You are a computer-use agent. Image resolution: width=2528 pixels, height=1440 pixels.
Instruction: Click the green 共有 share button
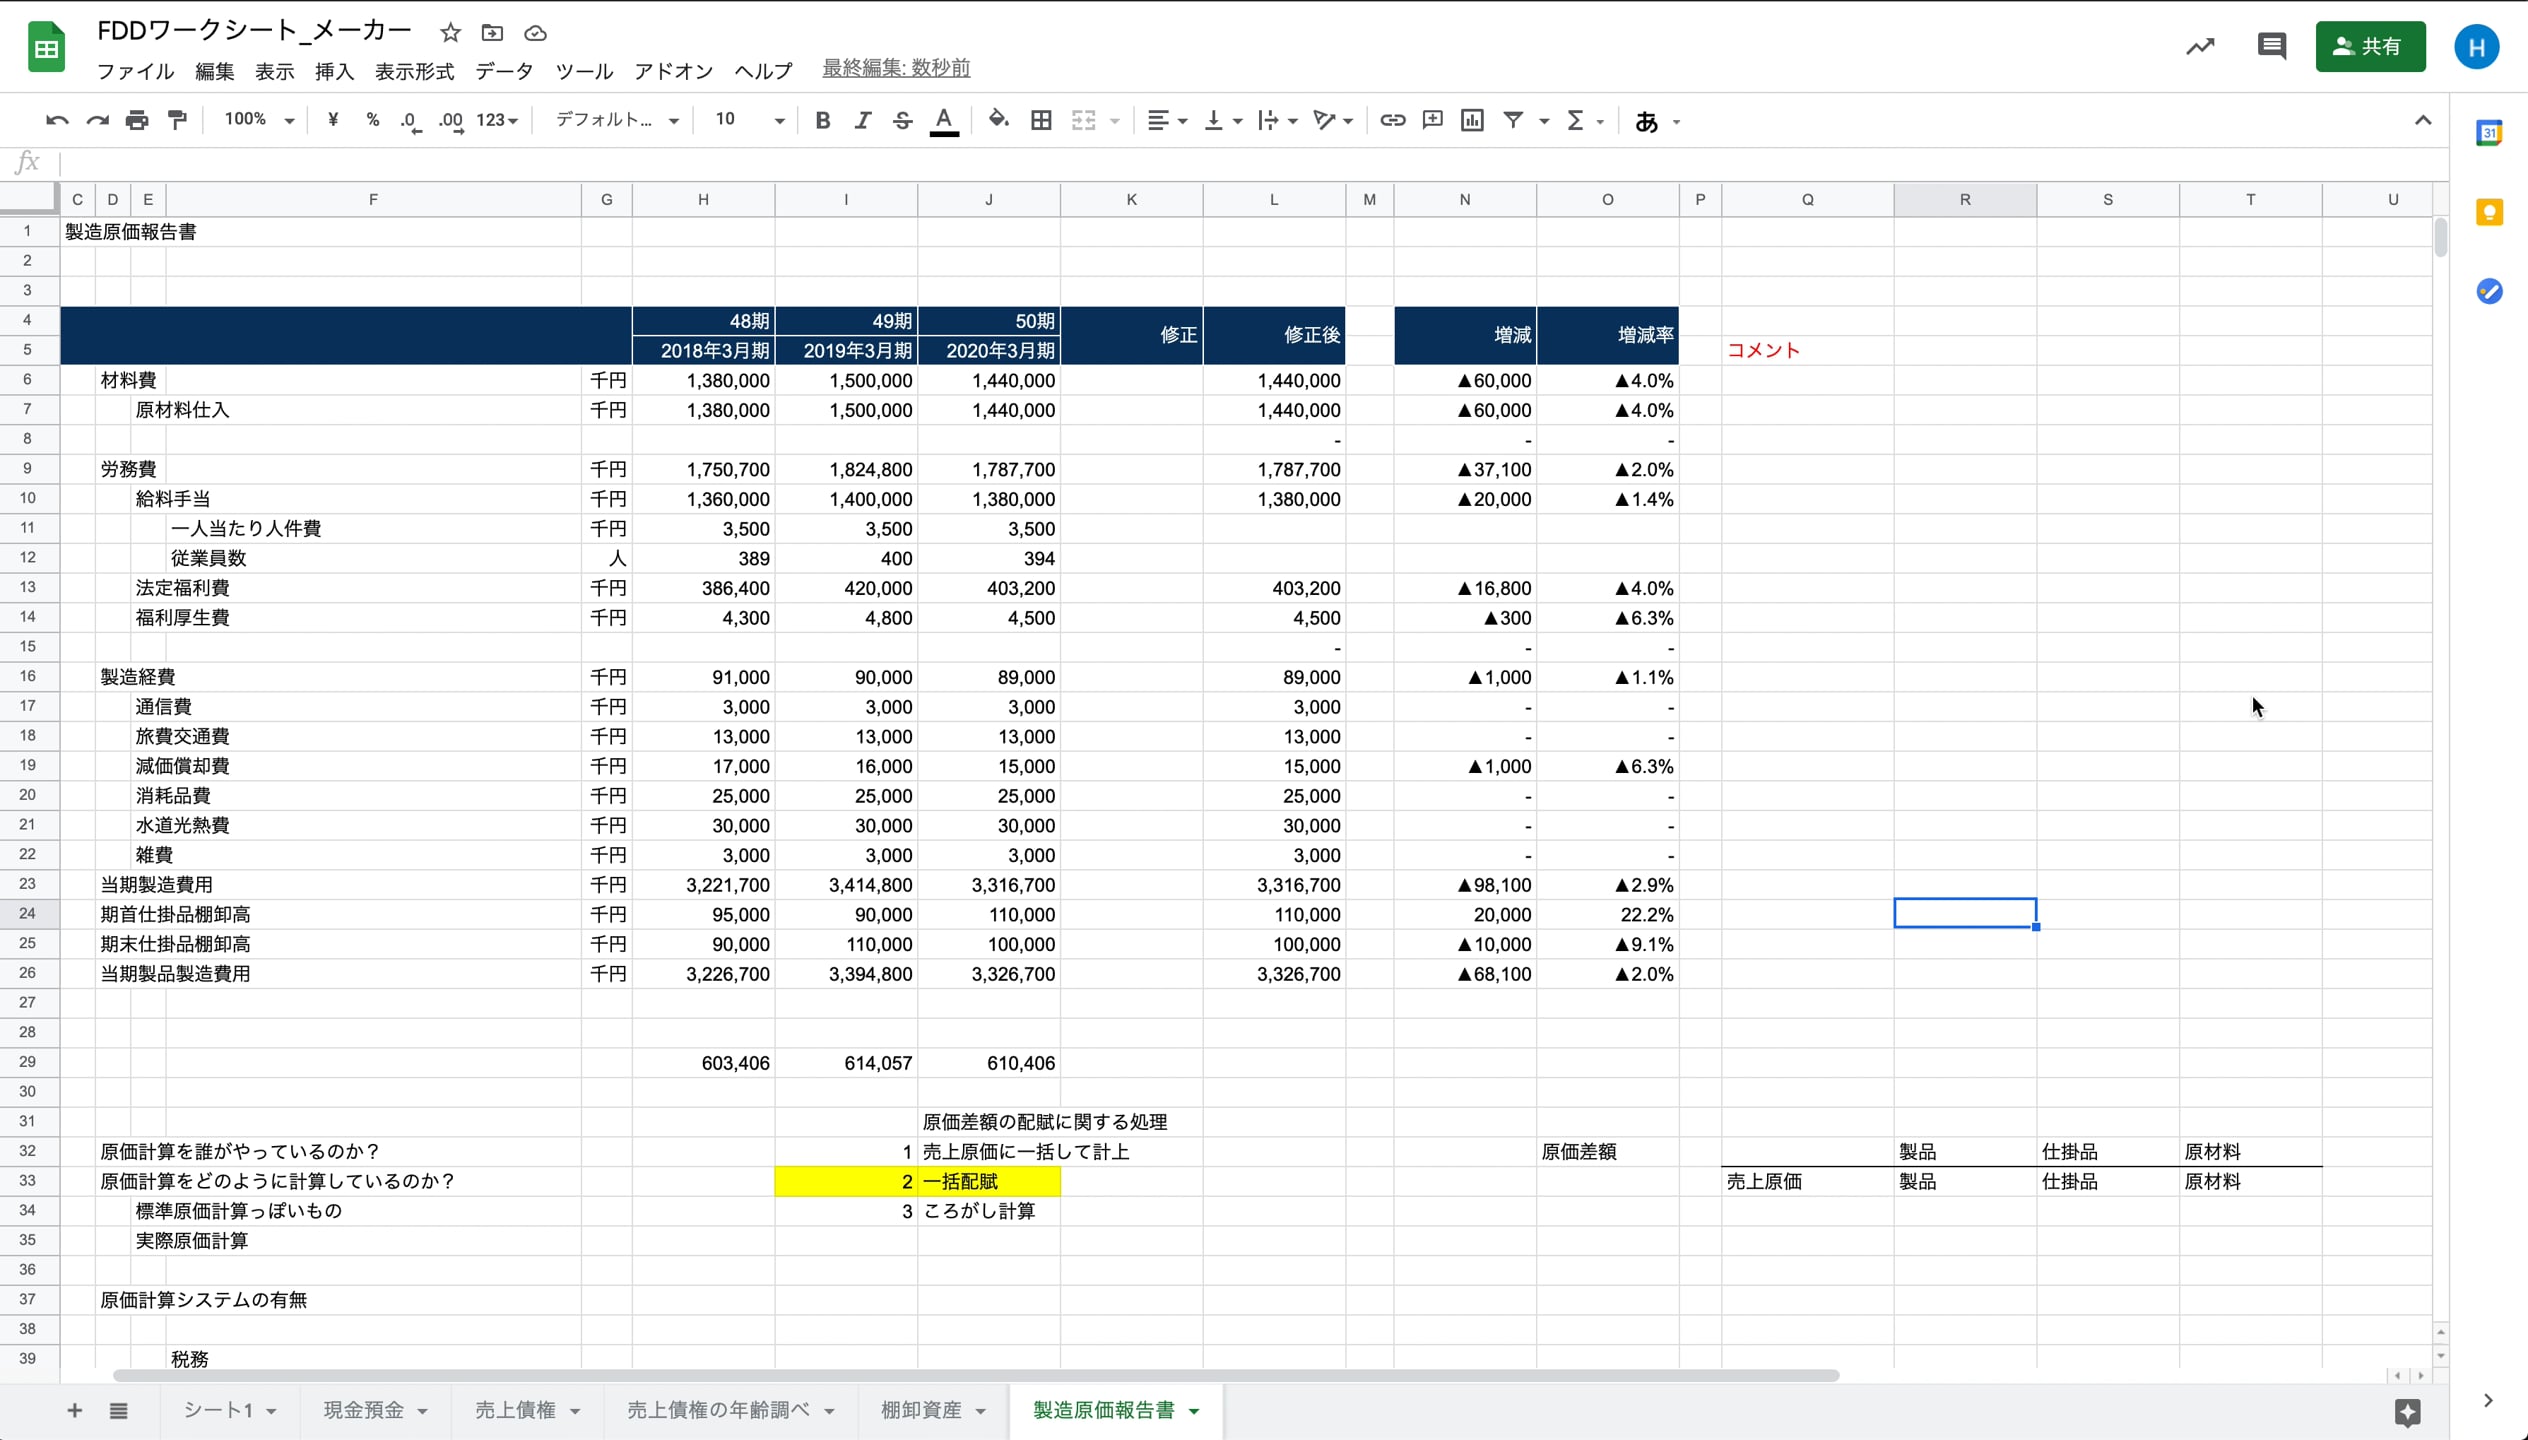click(x=2369, y=46)
